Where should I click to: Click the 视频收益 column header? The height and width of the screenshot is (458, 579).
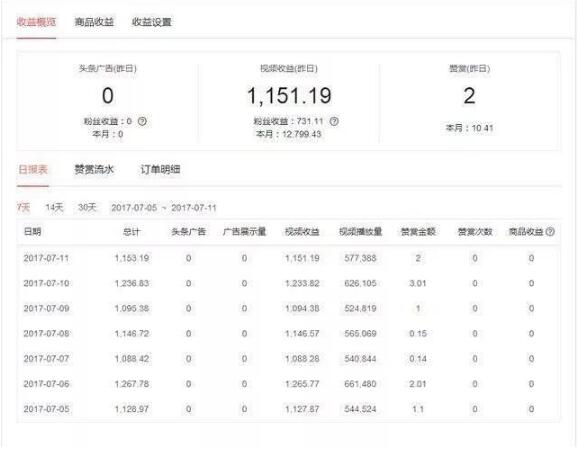(x=302, y=232)
